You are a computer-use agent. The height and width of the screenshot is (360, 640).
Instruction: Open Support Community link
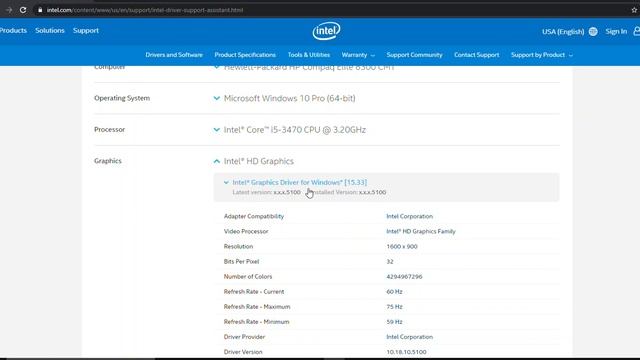point(414,55)
